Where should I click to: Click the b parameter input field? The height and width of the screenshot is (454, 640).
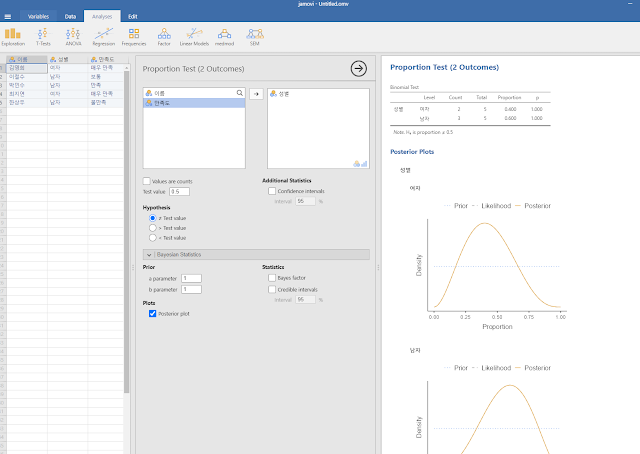pyautogui.click(x=191, y=289)
